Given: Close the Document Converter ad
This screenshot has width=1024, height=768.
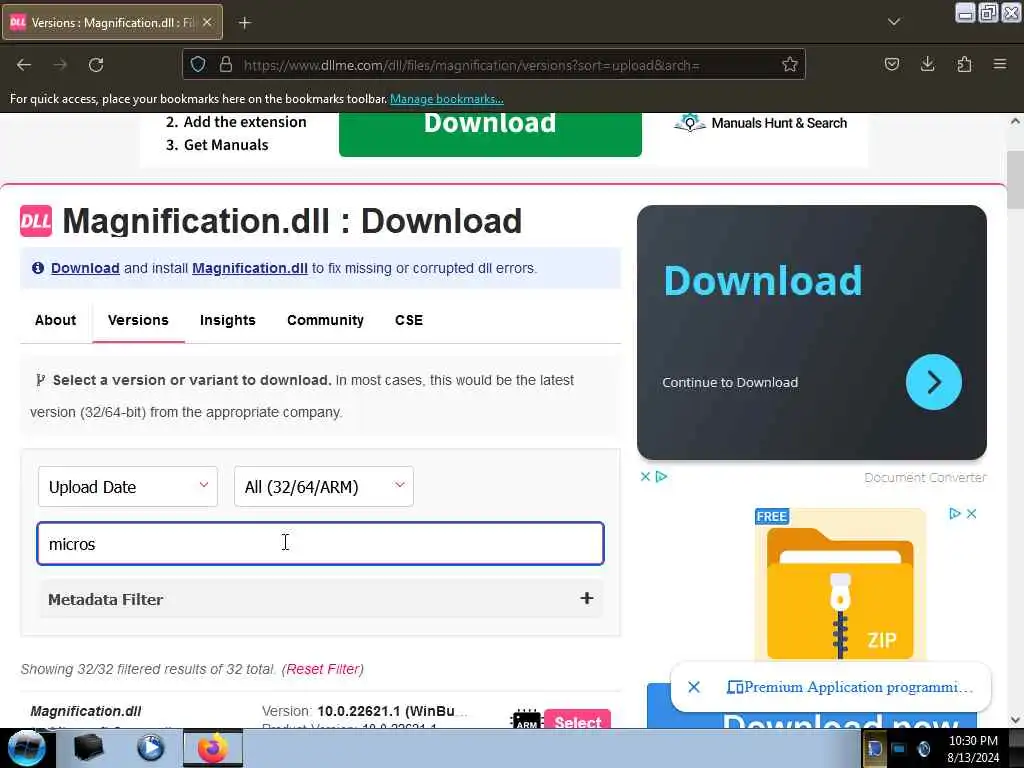Looking at the screenshot, I should (x=645, y=477).
